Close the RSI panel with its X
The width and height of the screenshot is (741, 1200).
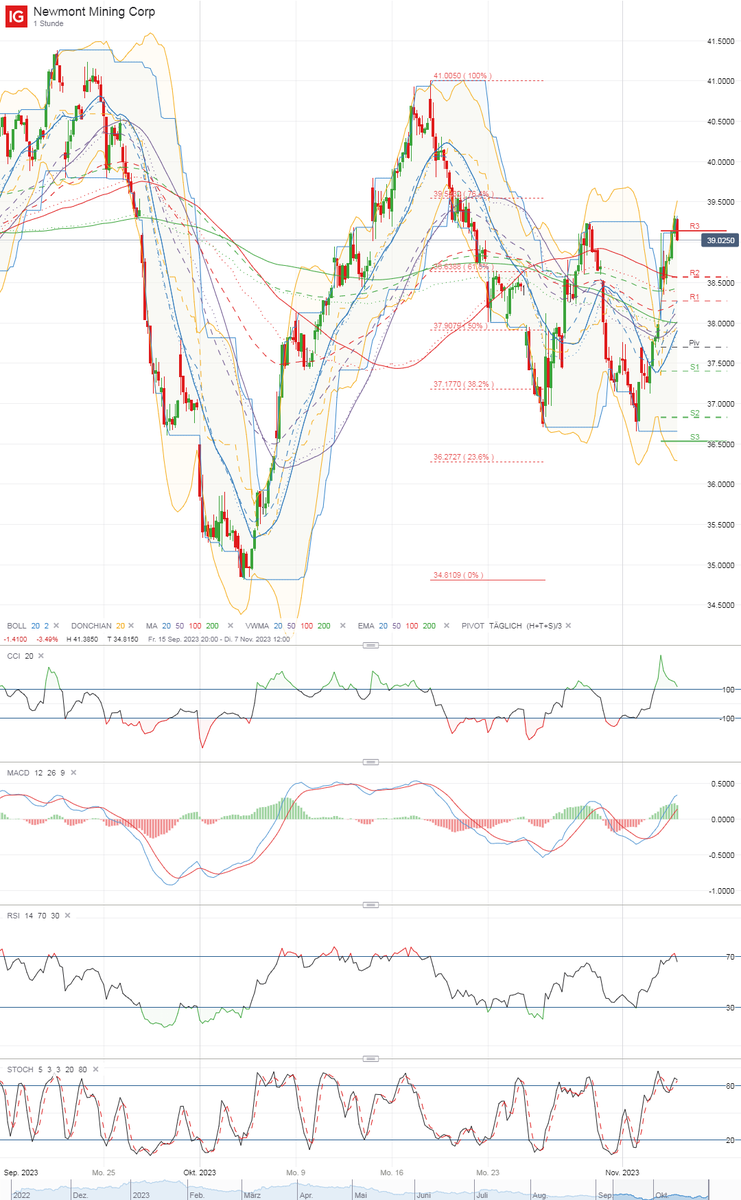pyautogui.click(x=69, y=914)
